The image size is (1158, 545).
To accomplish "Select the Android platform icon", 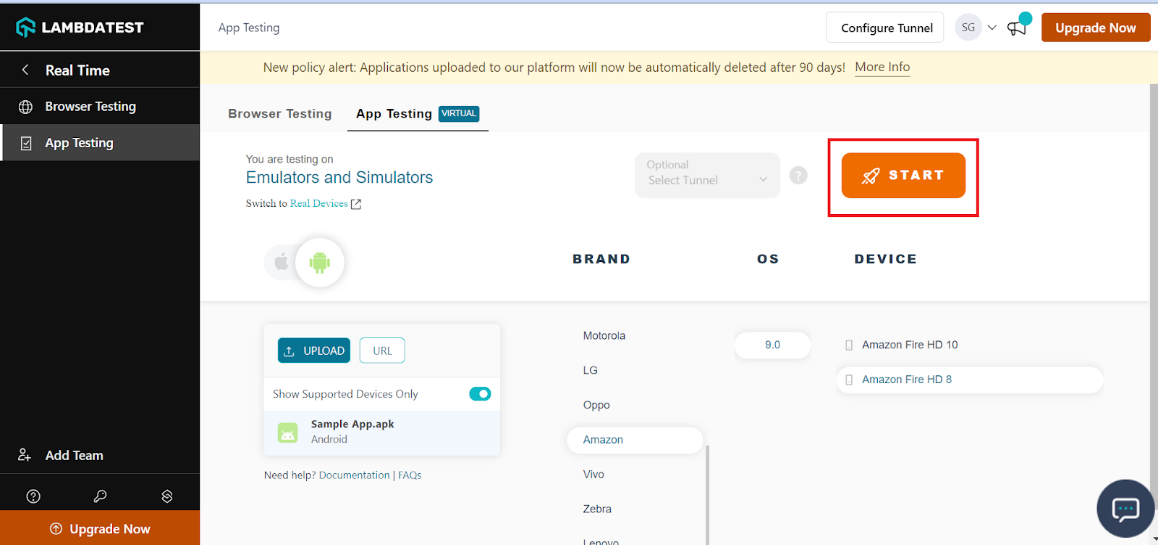I will 319,262.
